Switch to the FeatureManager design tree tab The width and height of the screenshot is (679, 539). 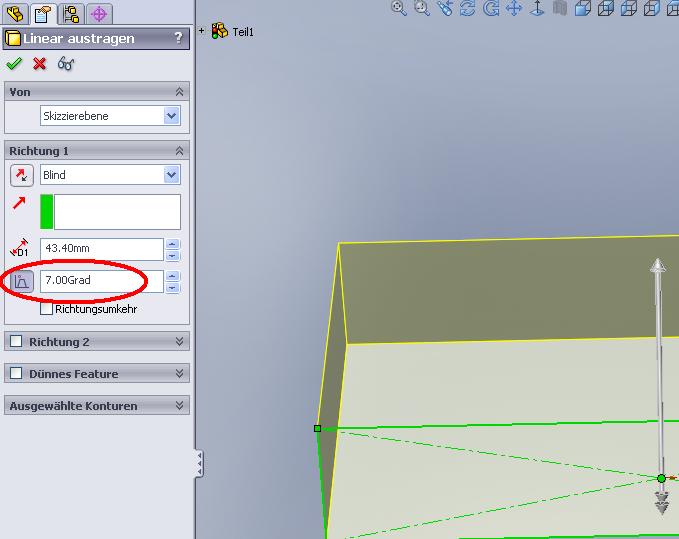[x=15, y=13]
